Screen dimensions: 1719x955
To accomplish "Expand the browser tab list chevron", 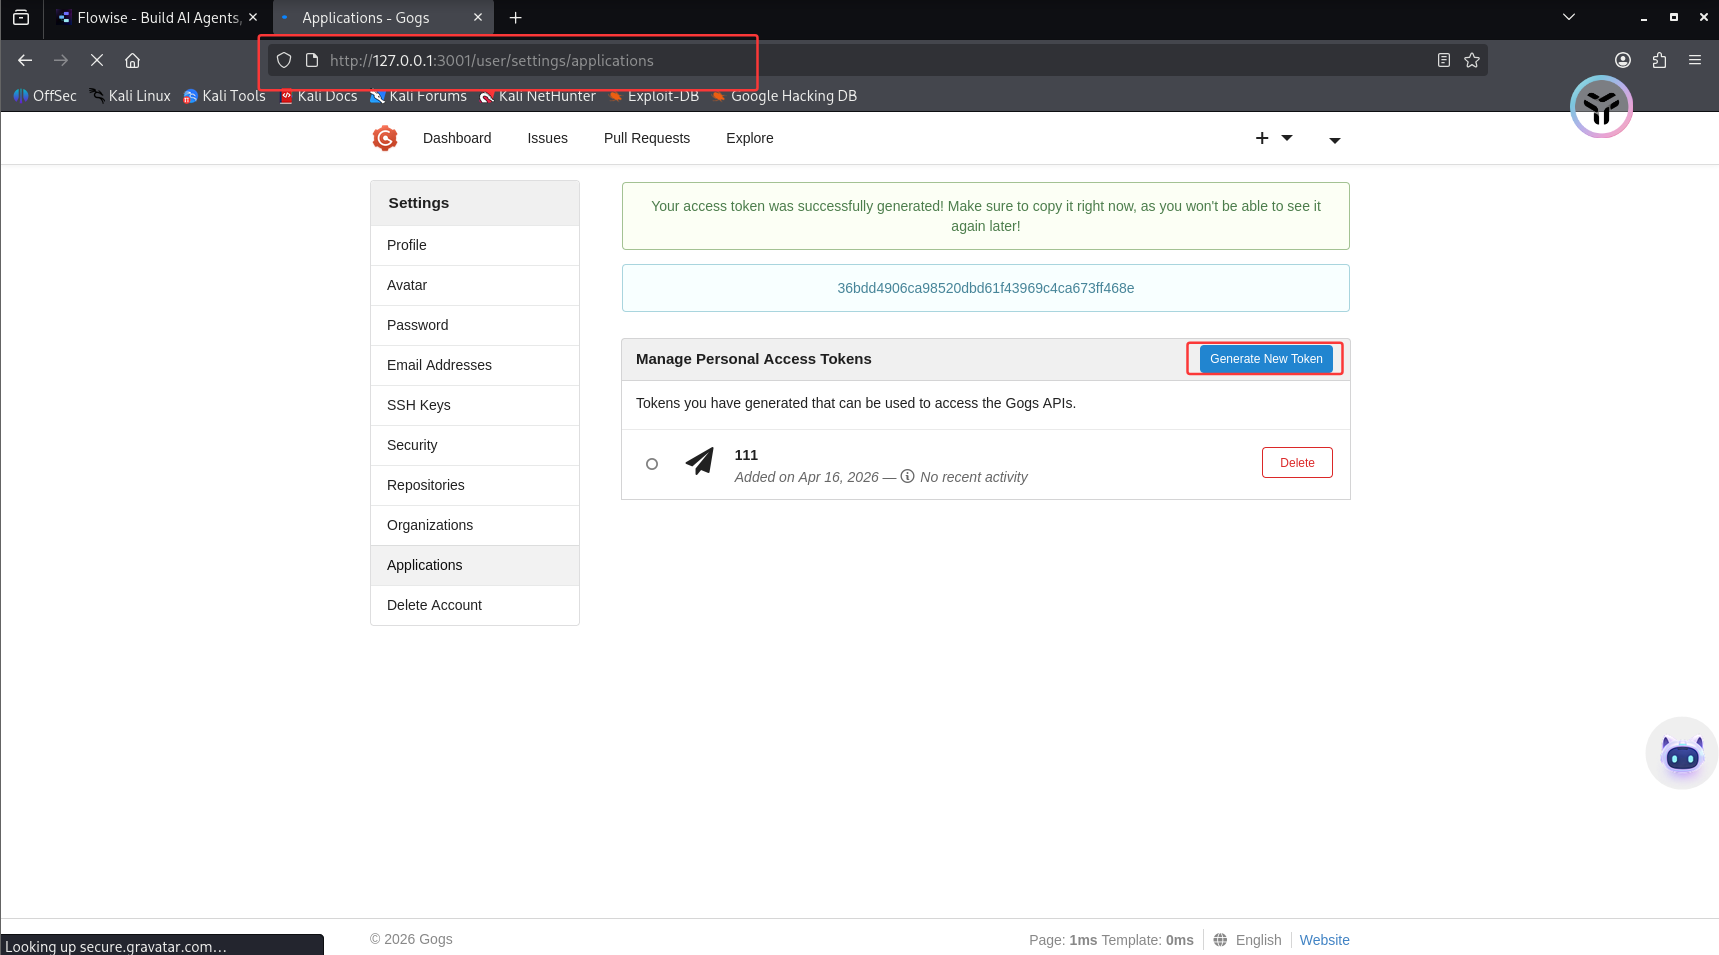I will pyautogui.click(x=1569, y=17).
